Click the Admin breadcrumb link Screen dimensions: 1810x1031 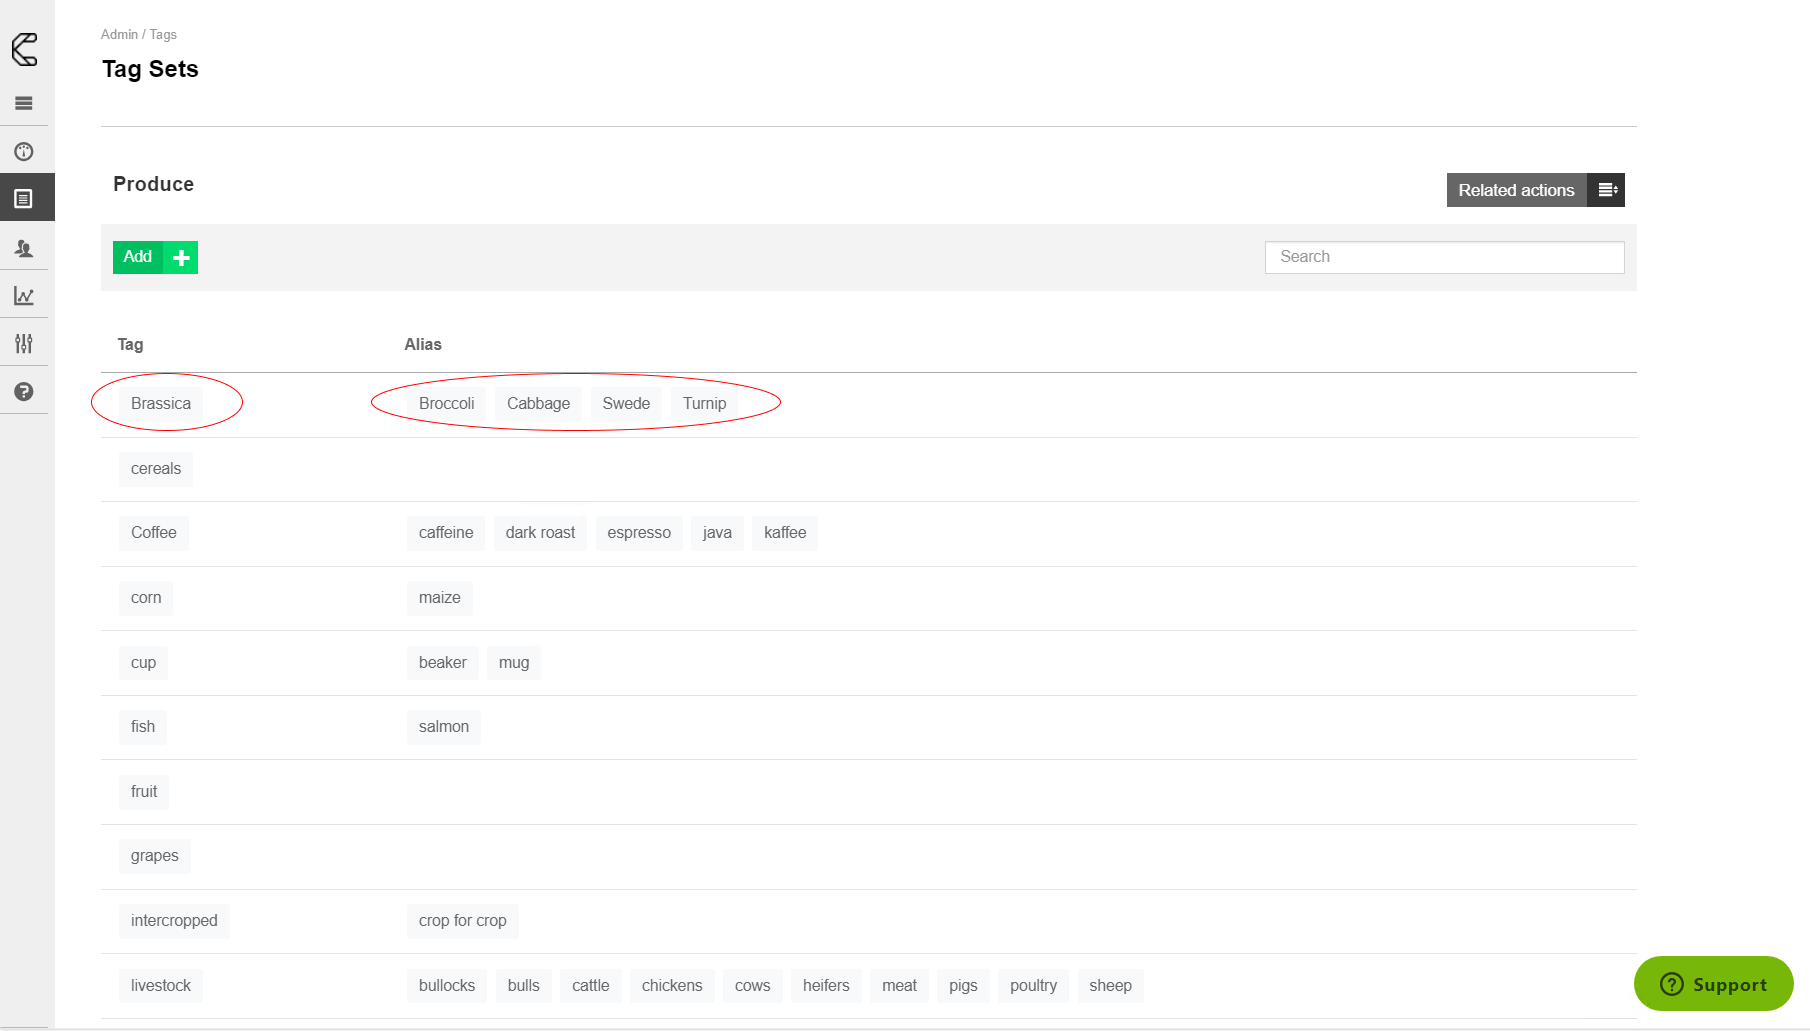(x=119, y=34)
